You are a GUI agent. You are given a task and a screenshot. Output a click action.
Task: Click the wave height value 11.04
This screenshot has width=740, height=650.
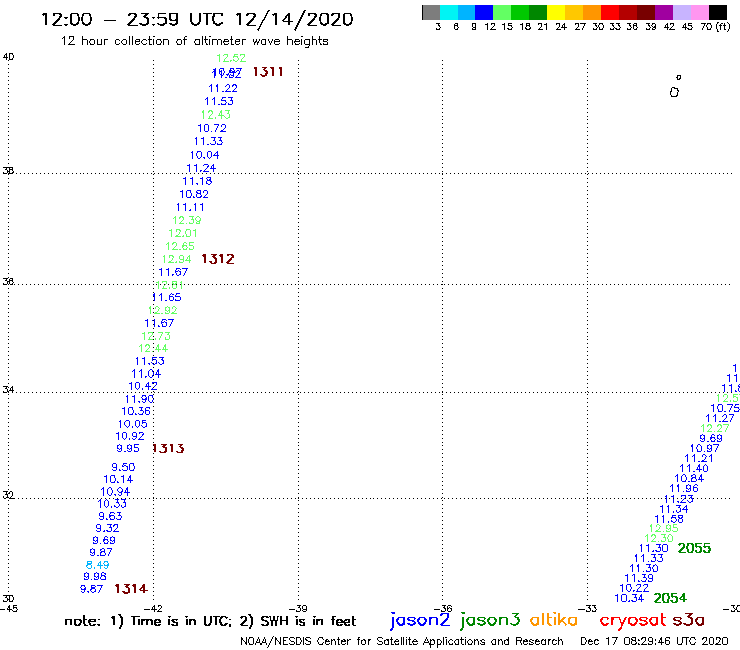point(146,374)
